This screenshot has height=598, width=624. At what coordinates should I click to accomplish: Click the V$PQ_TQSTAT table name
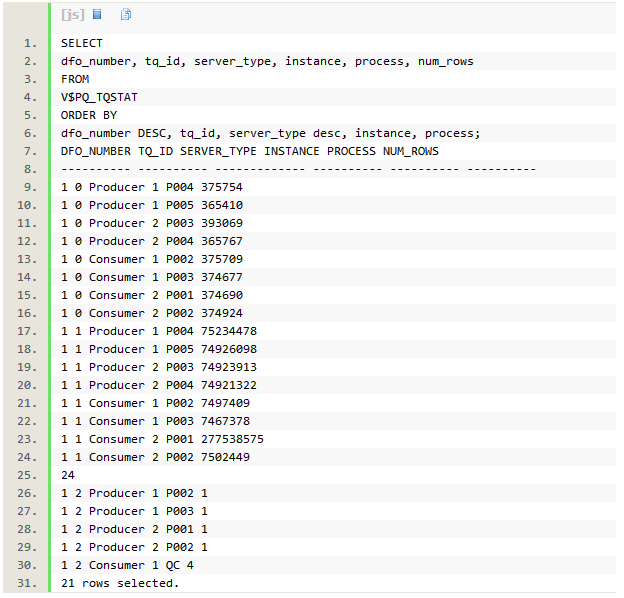click(99, 97)
